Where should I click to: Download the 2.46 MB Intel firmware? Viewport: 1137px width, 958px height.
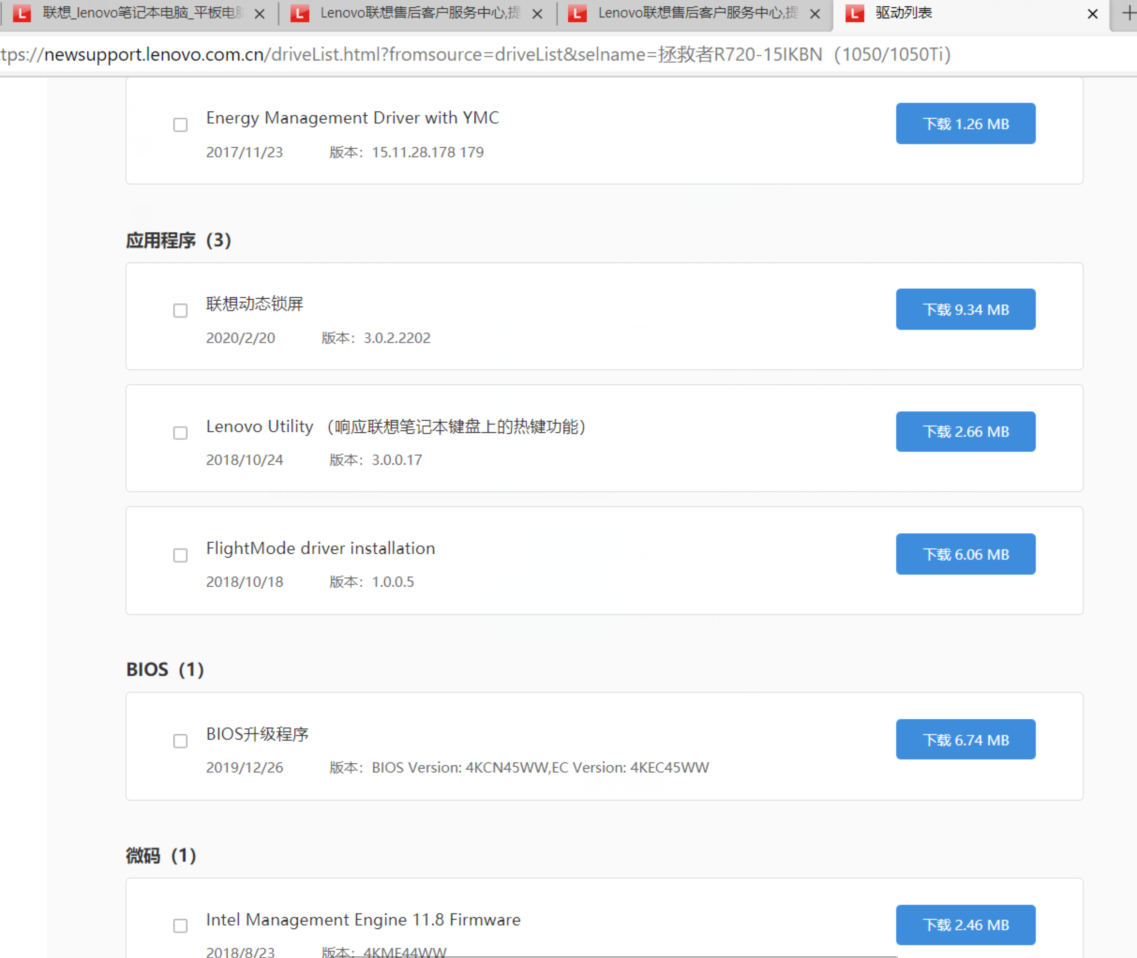(x=965, y=925)
